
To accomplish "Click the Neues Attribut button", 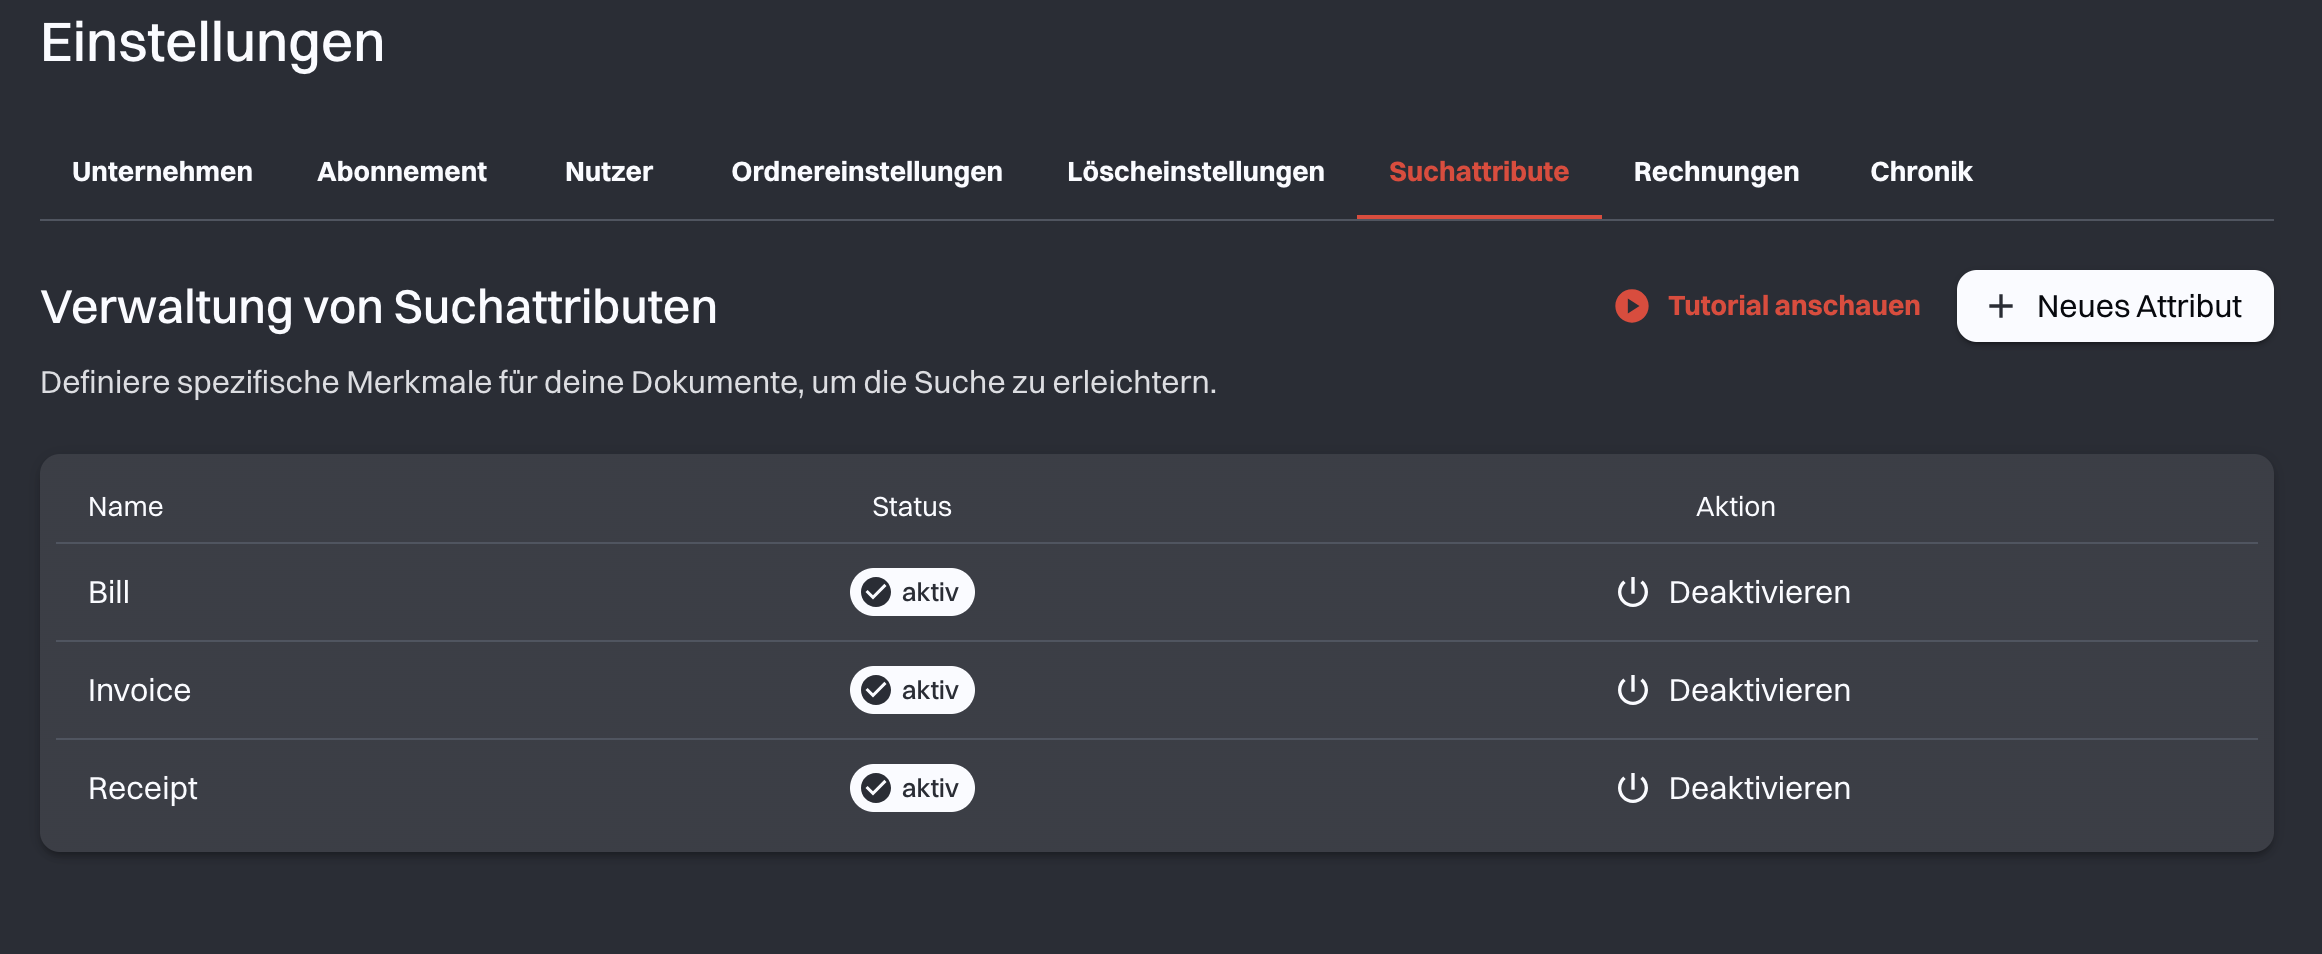I will [2114, 306].
